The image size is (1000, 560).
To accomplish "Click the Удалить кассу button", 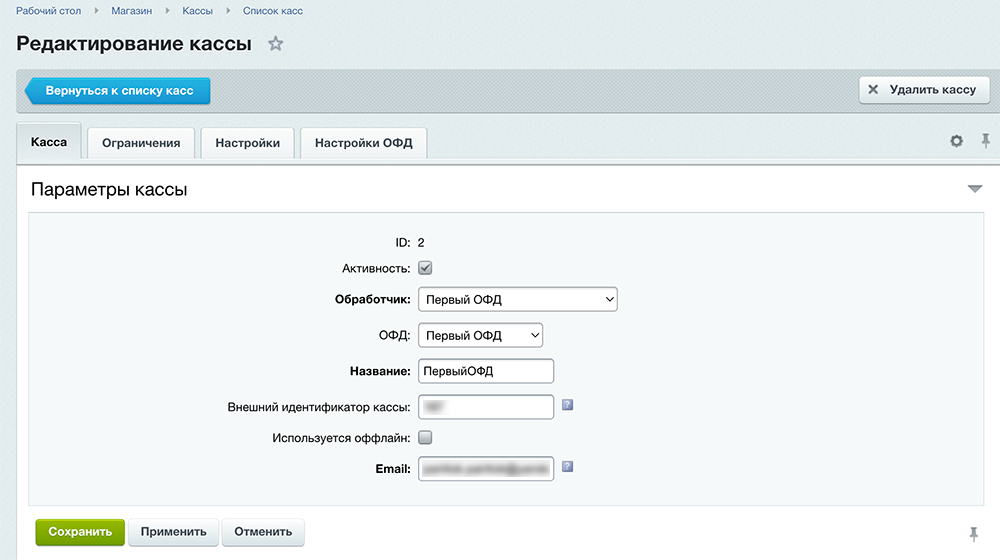I will pos(924,90).
